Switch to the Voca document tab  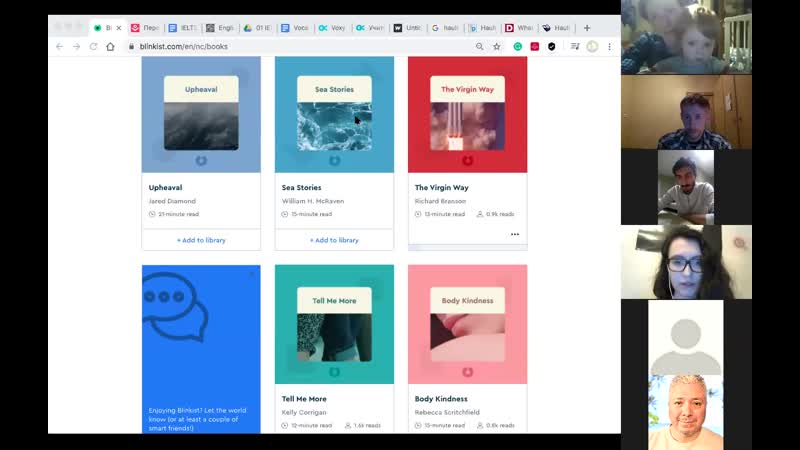pyautogui.click(x=294, y=28)
